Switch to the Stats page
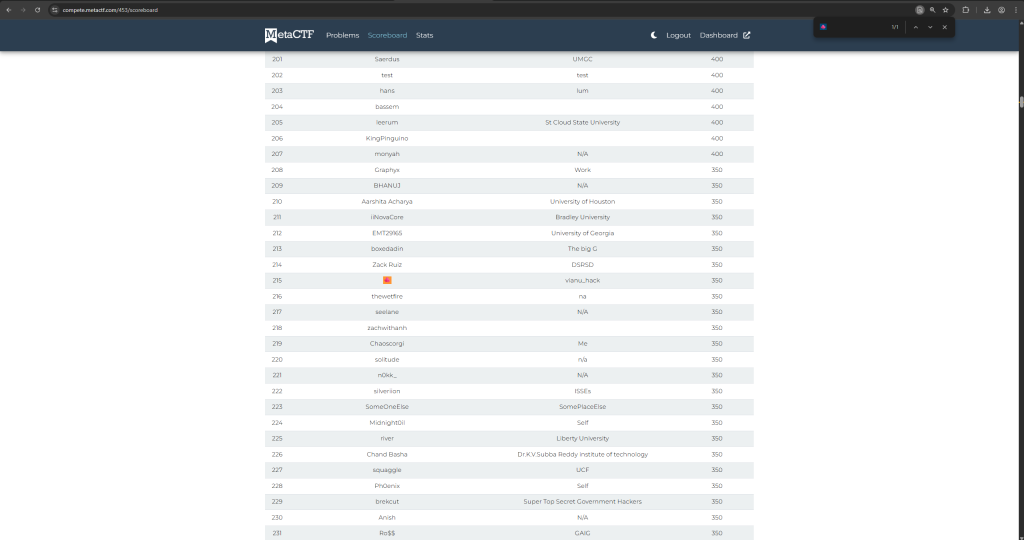The image size is (1024, 540). [425, 35]
